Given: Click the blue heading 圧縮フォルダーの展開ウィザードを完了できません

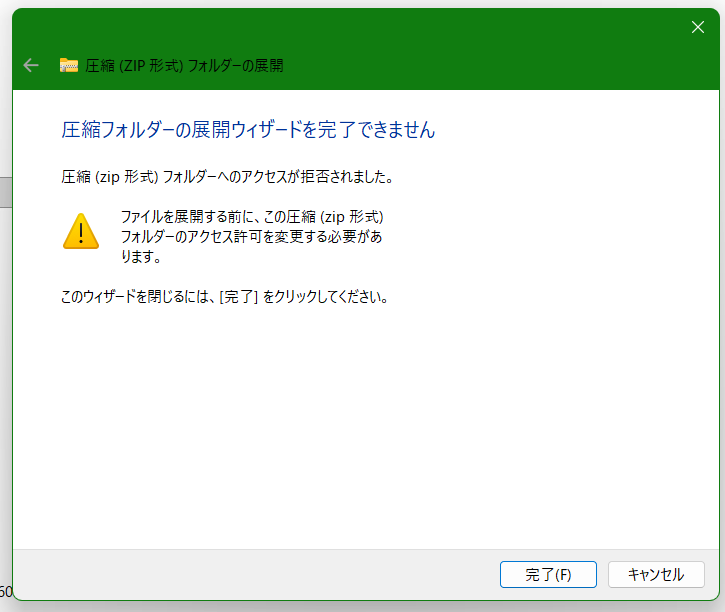Looking at the screenshot, I should (x=248, y=129).
